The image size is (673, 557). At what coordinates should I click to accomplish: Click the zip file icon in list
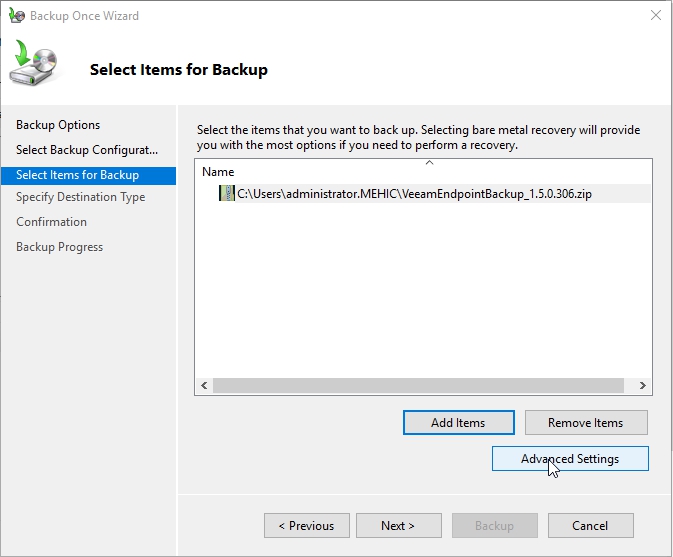pos(227,194)
